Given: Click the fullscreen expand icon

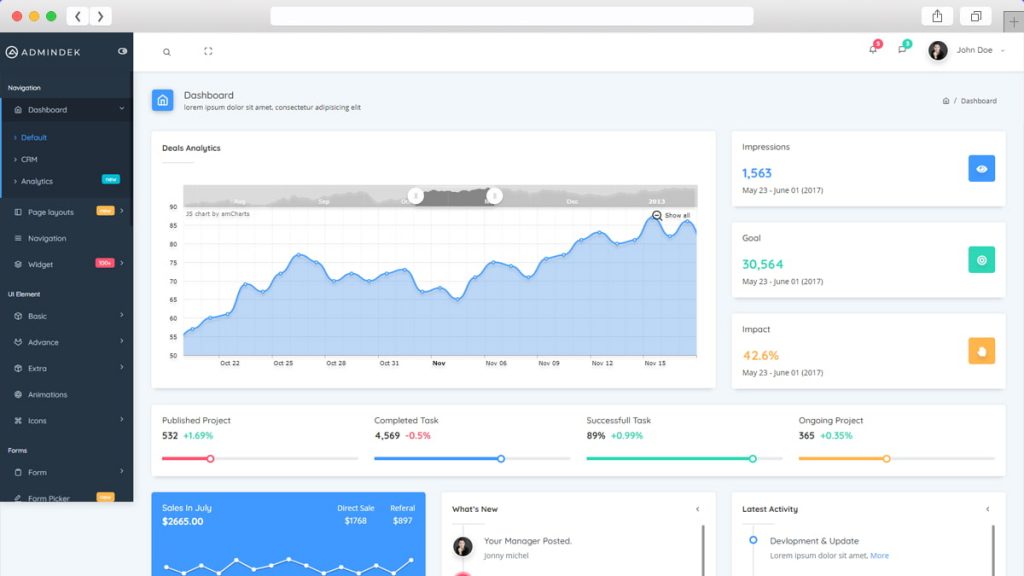Looking at the screenshot, I should click(208, 51).
